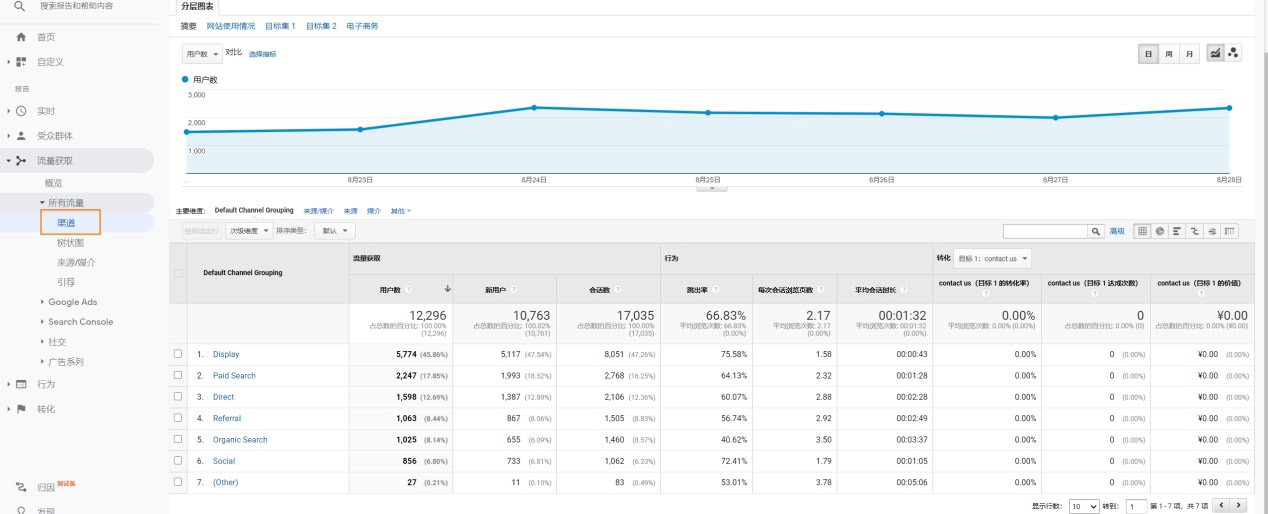Collapse the 所有流量 tree node
This screenshot has height=514, width=1268.
click(x=42, y=203)
